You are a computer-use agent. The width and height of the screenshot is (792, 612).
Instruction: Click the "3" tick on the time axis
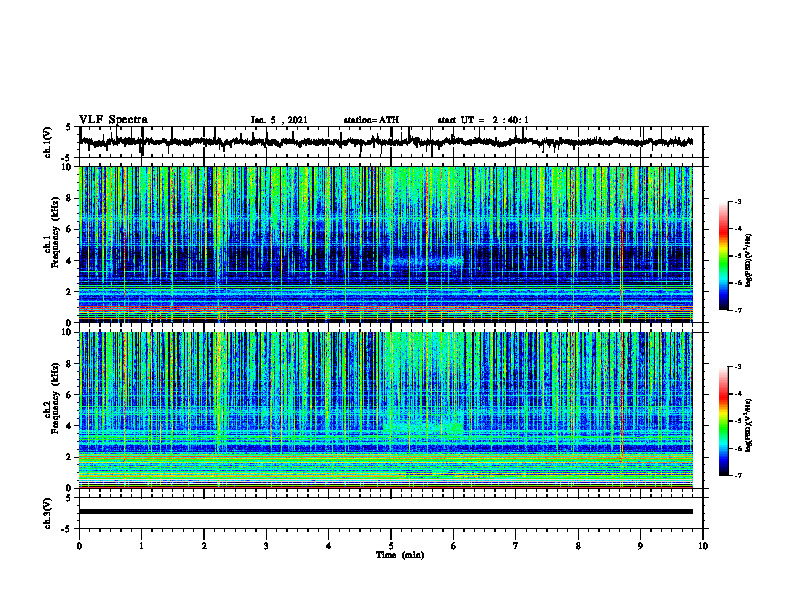(x=266, y=546)
